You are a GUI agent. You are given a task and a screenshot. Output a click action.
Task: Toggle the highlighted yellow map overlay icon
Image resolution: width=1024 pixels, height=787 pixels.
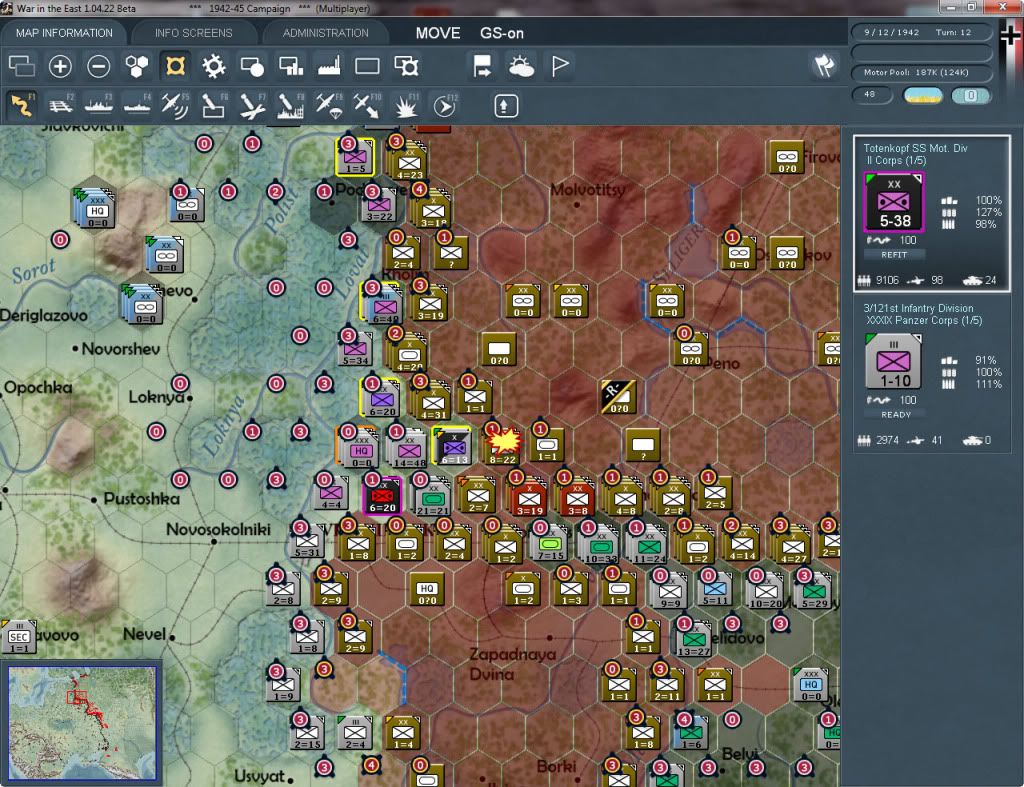click(x=175, y=66)
